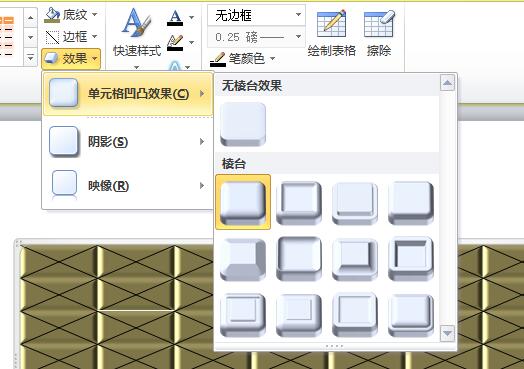Select the 擦除 eraser tool
Image resolution: width=524 pixels, height=369 pixels.
point(379,33)
